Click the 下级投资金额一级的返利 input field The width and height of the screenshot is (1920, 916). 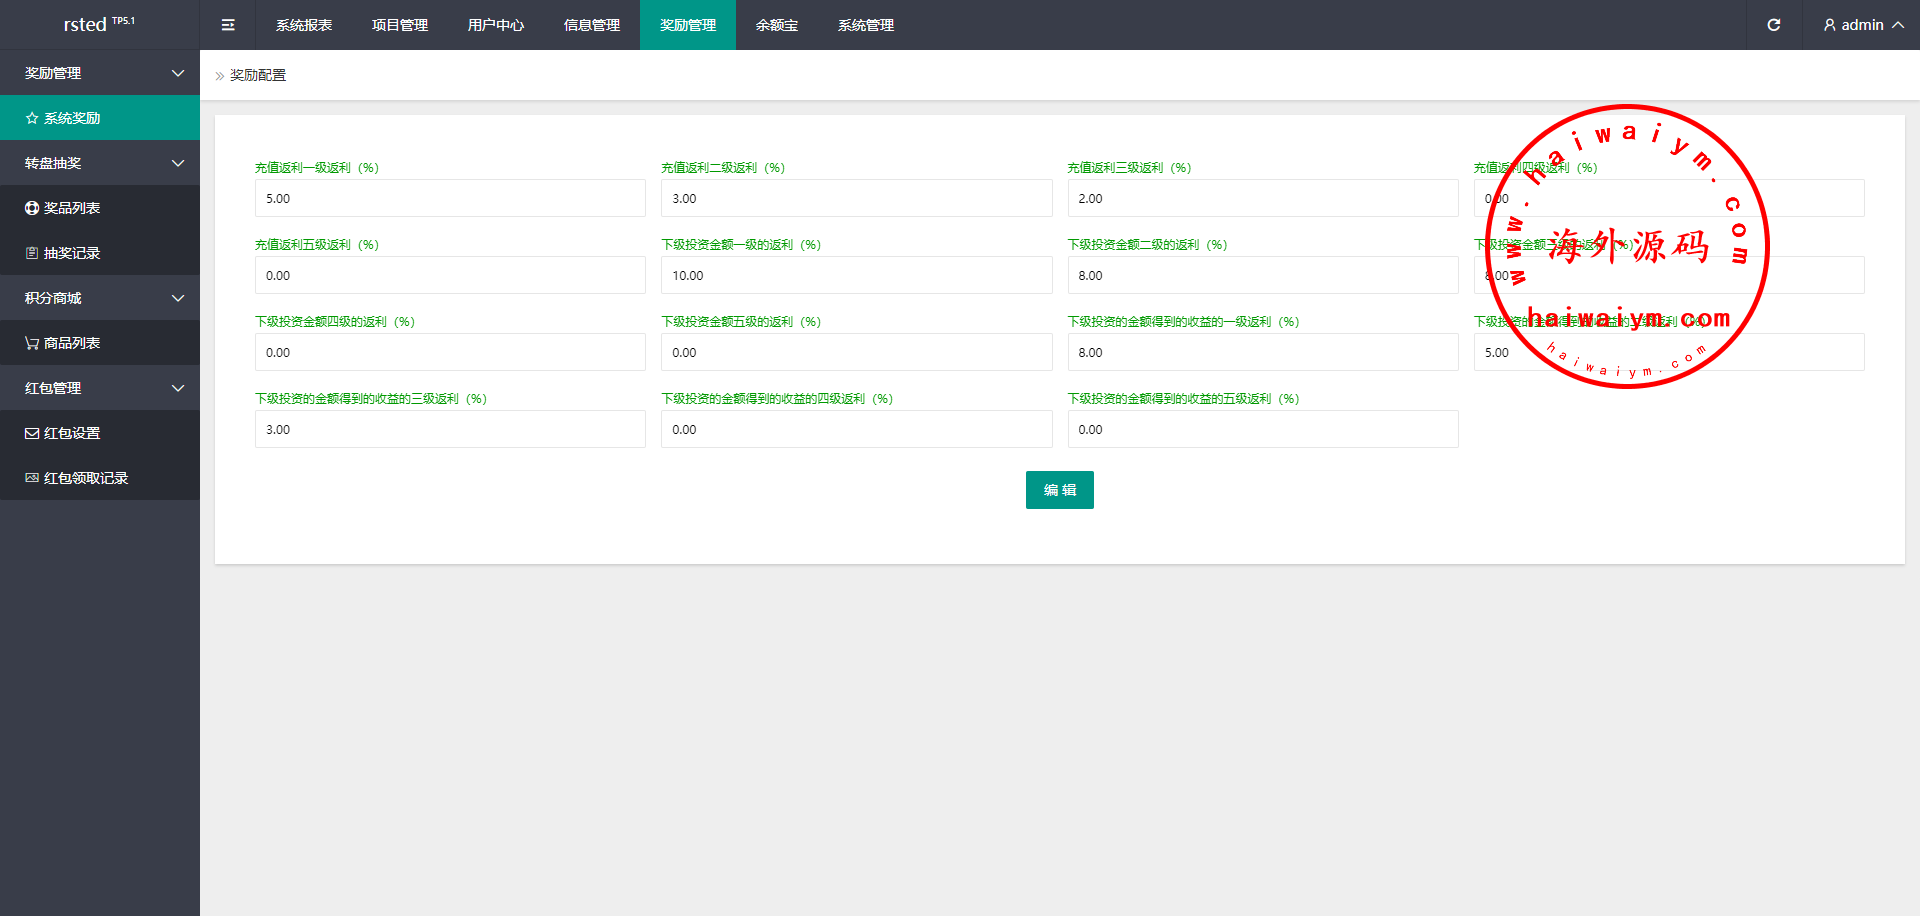tap(856, 275)
